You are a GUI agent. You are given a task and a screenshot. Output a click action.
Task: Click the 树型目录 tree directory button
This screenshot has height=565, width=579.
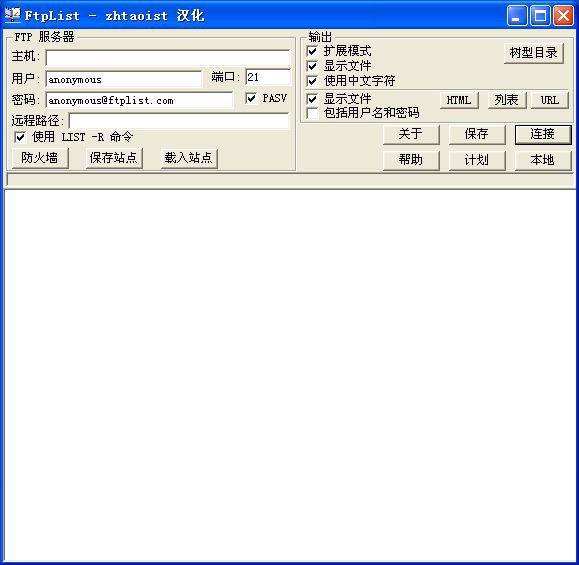(x=534, y=53)
